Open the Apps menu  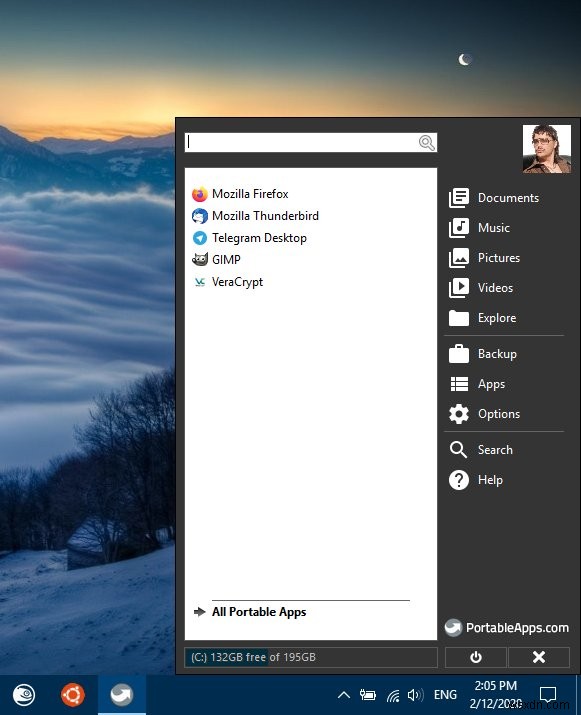(477, 384)
